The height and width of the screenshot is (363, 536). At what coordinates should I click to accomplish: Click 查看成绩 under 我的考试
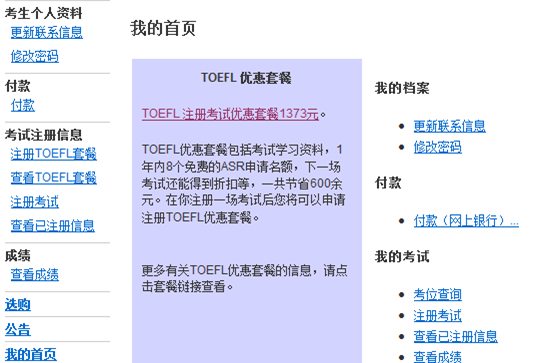[x=438, y=357]
